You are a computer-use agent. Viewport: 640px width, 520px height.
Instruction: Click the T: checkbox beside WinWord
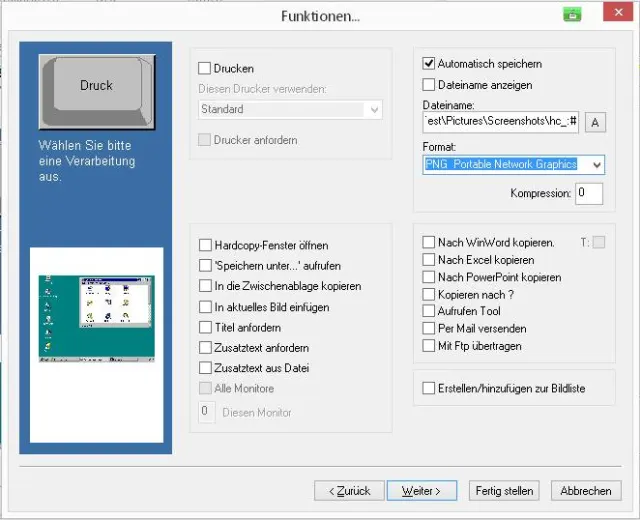599,242
